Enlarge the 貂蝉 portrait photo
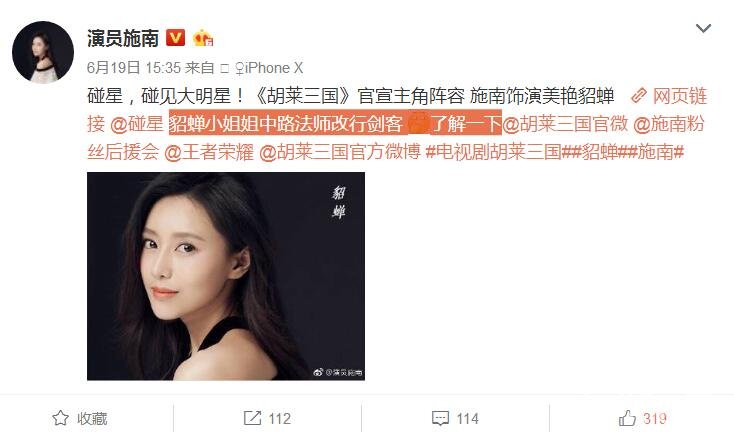This screenshot has height=435, width=734. [x=226, y=276]
